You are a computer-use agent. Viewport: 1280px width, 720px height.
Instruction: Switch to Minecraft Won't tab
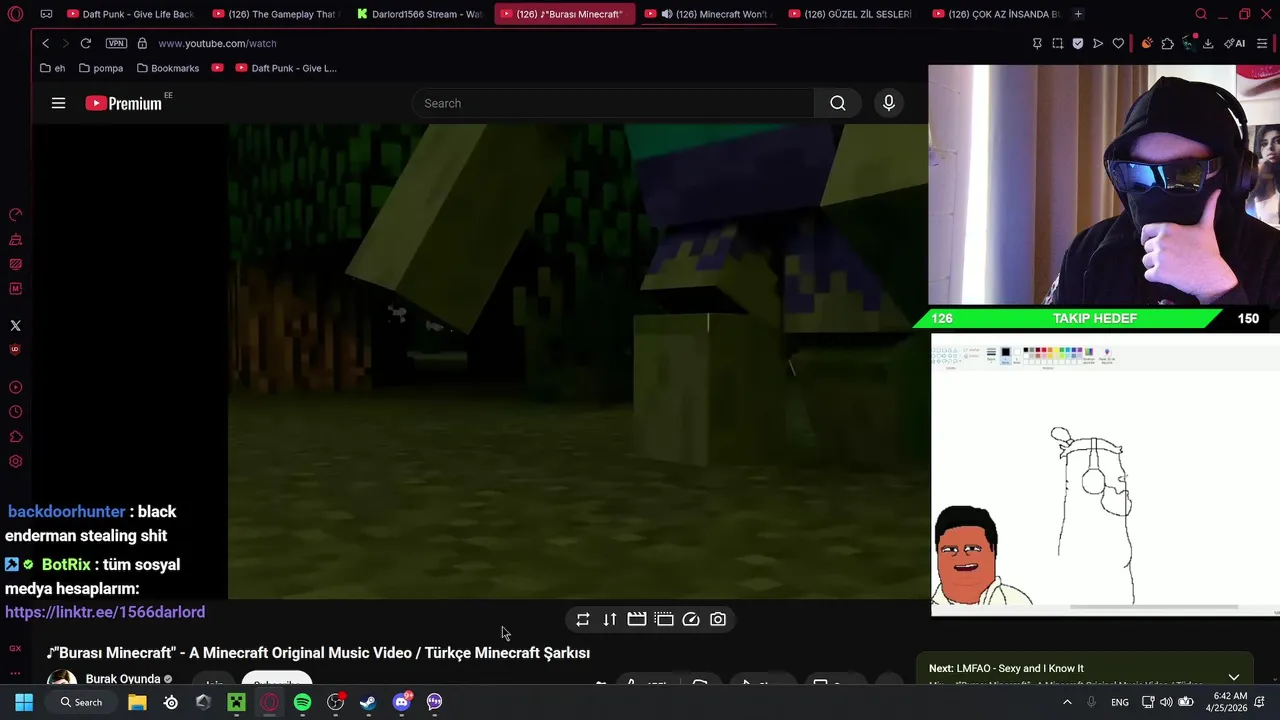(x=707, y=14)
